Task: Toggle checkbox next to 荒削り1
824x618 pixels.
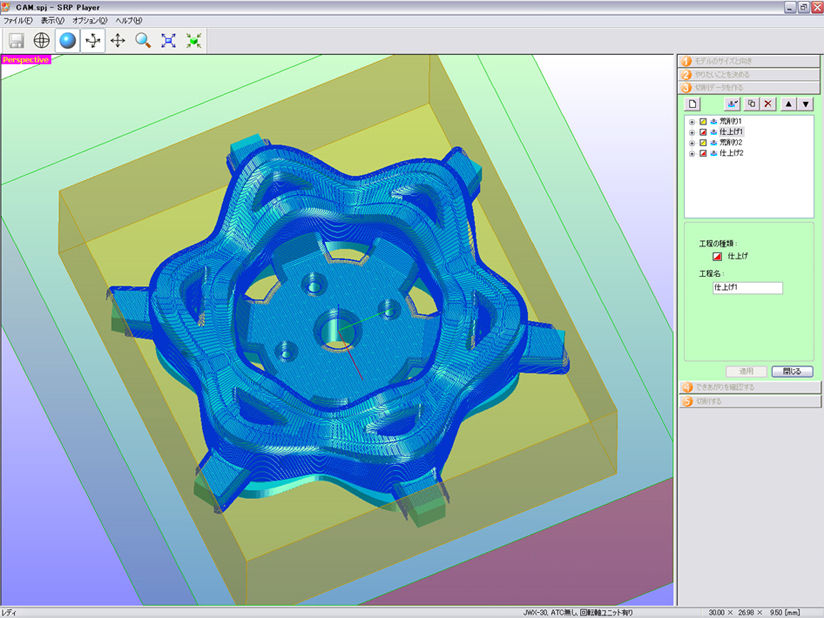Action: coord(703,121)
